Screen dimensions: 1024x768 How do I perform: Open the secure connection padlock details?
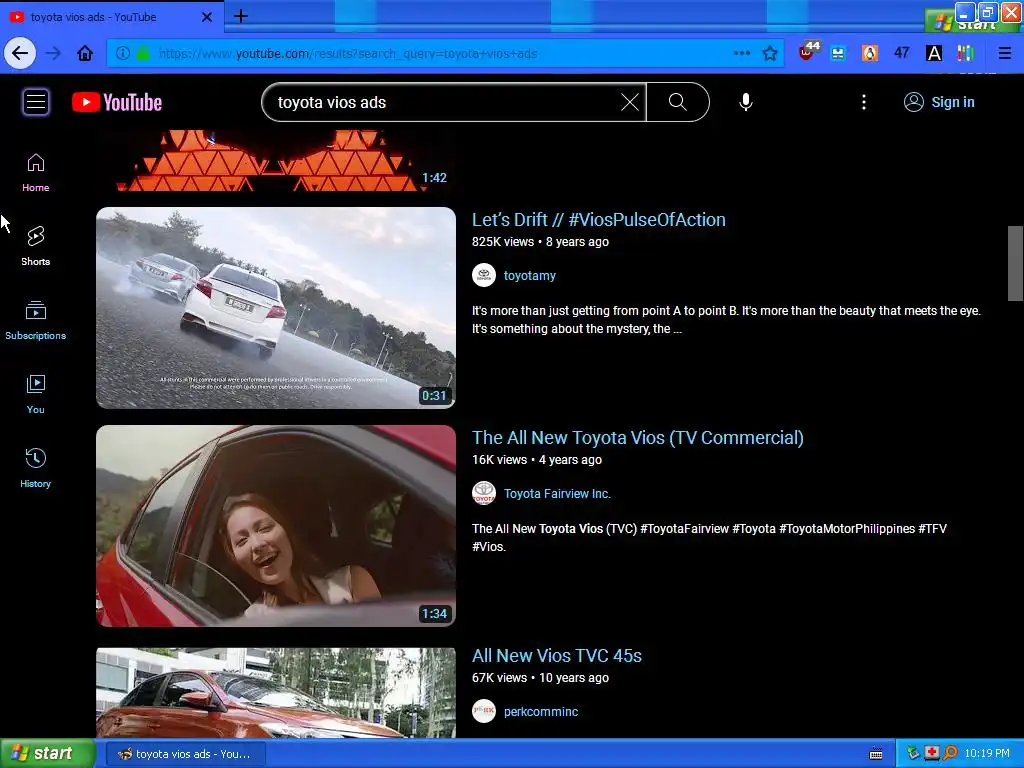143,54
